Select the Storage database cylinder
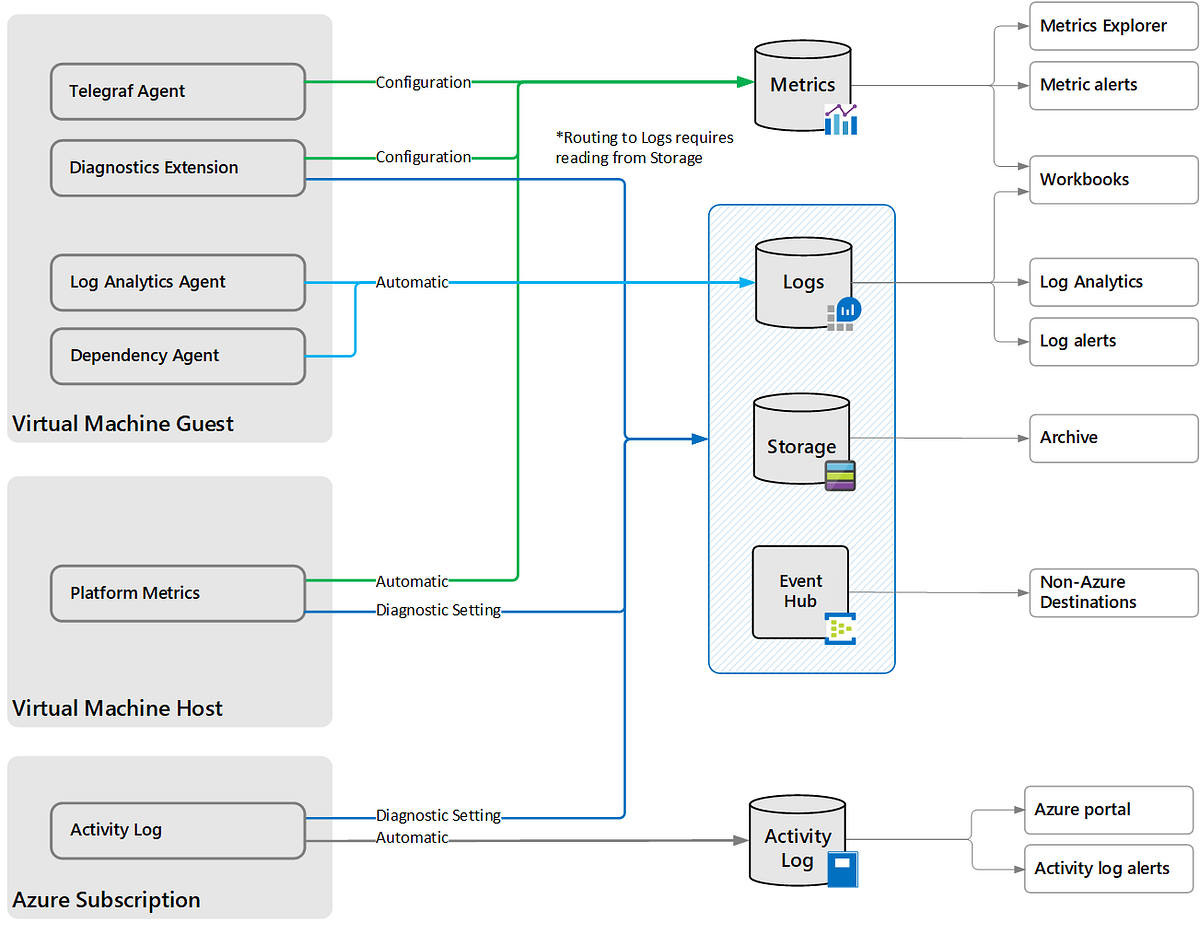 click(x=802, y=445)
